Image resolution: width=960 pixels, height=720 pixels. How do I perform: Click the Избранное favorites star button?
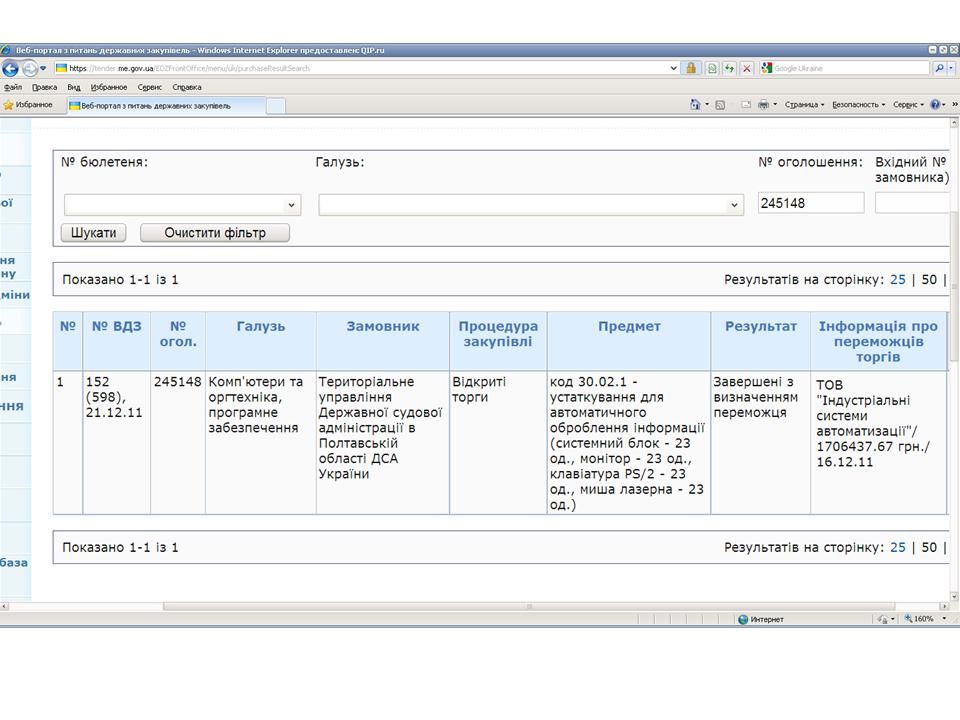click(28, 104)
